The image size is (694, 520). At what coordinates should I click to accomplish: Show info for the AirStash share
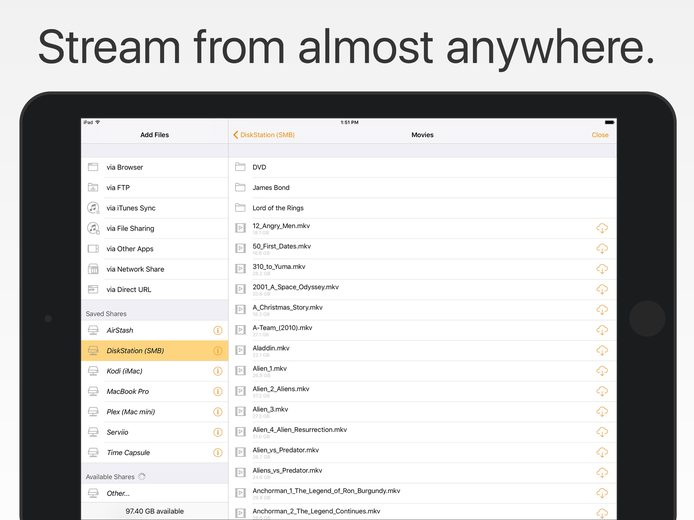pyautogui.click(x=217, y=330)
